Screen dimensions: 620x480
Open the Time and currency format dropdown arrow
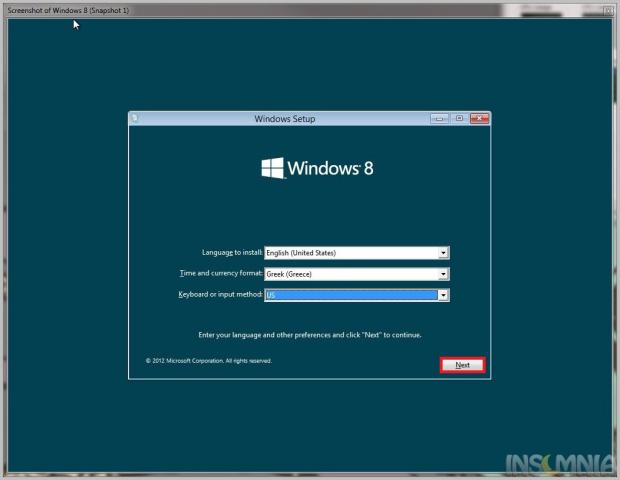pos(443,274)
